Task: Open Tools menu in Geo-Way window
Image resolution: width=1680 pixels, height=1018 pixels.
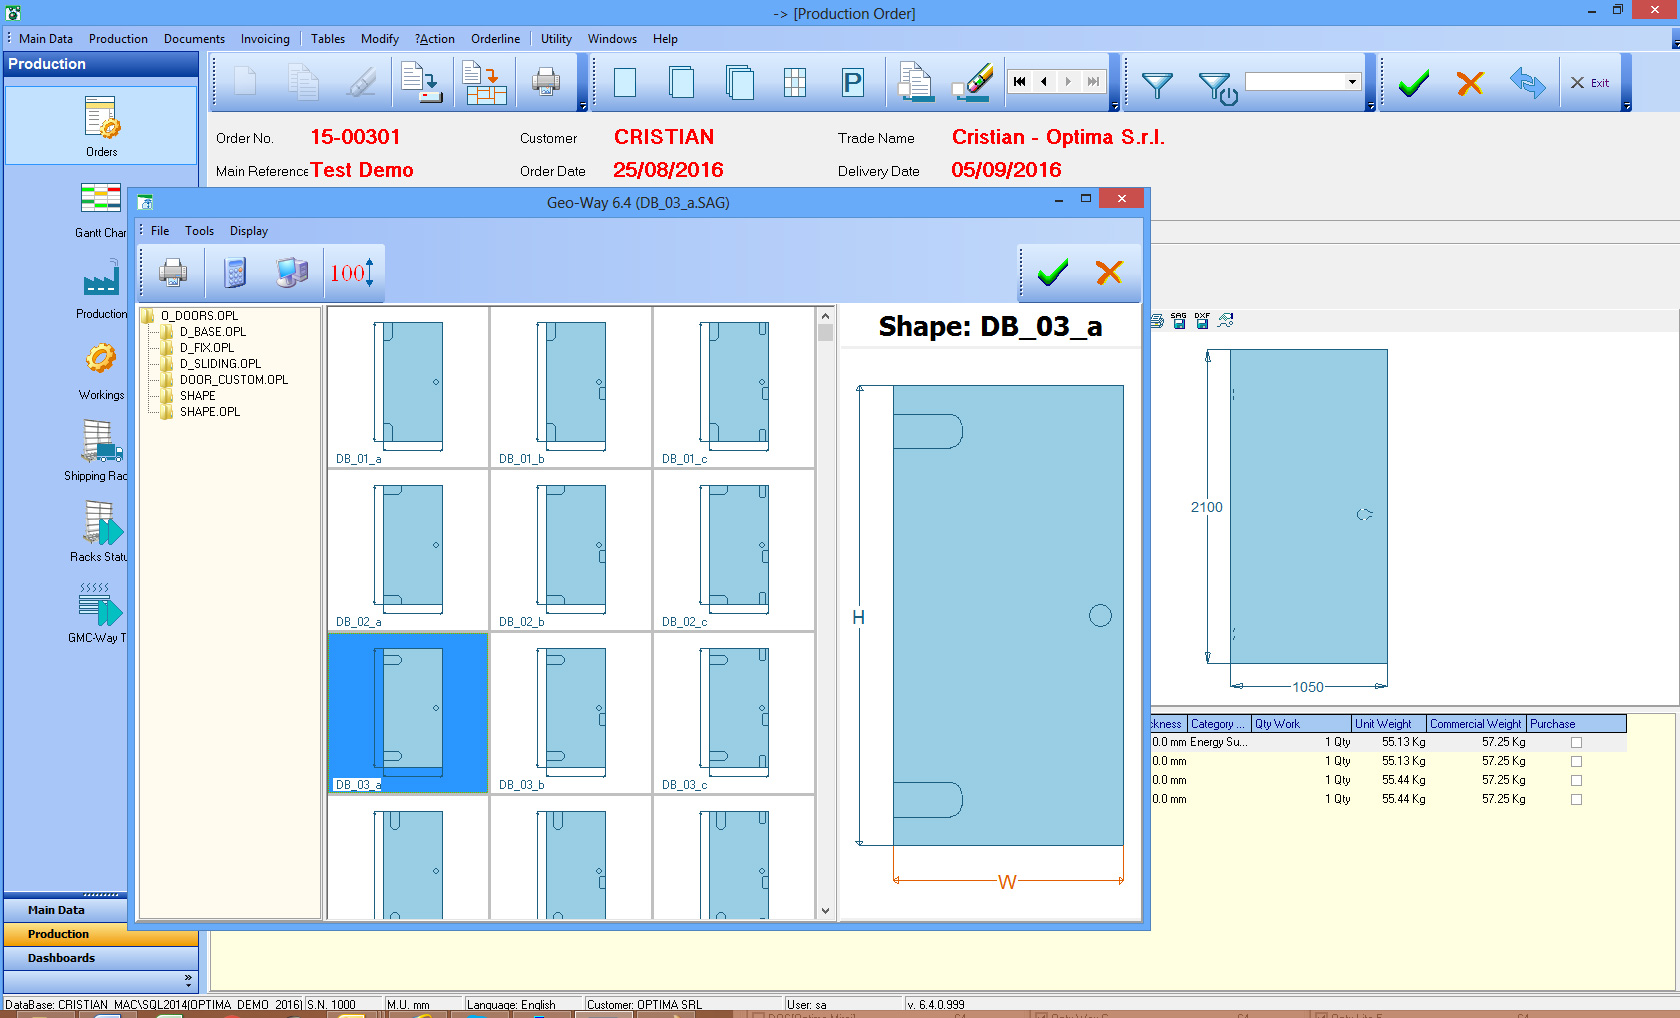Action: click(199, 231)
